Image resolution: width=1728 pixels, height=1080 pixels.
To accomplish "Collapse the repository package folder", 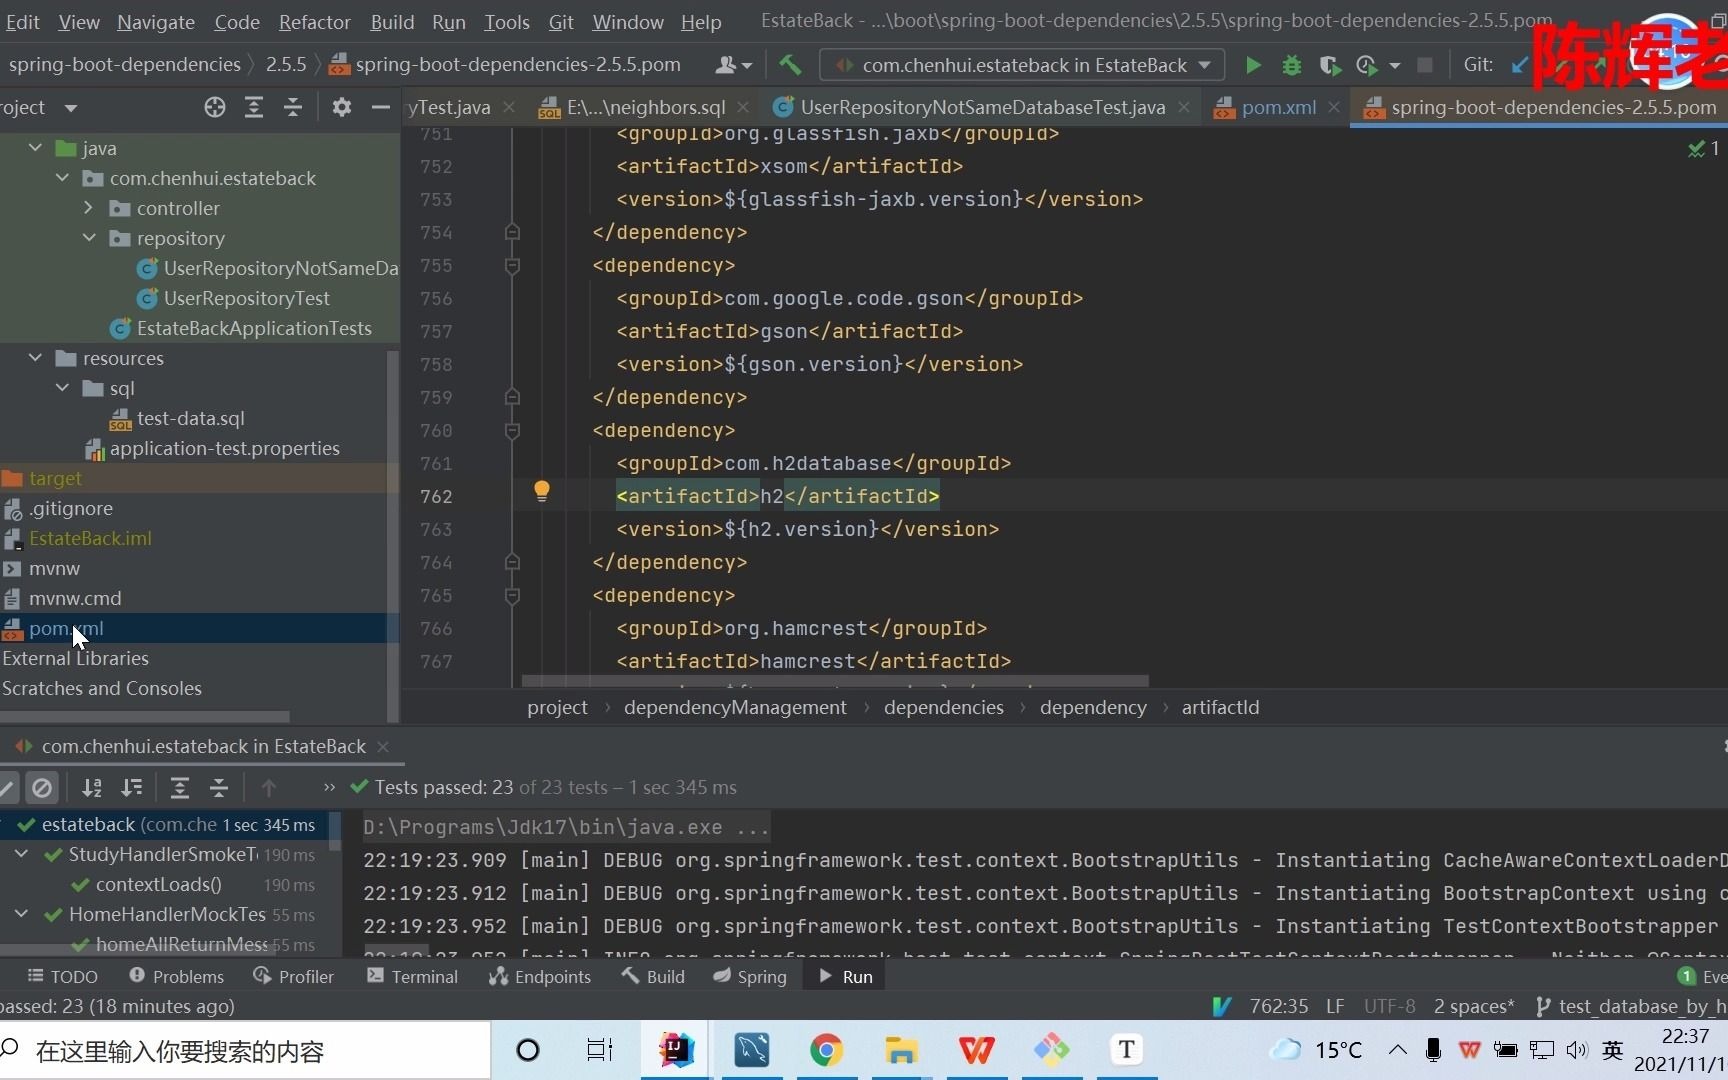I will pos(89,238).
